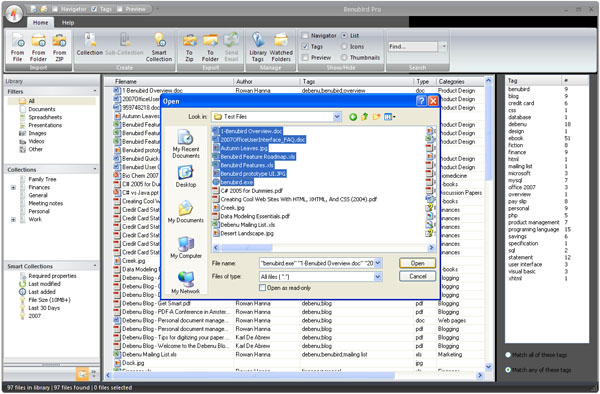Open My Computer in places bar
This screenshot has width=600, height=394.
(186, 247)
